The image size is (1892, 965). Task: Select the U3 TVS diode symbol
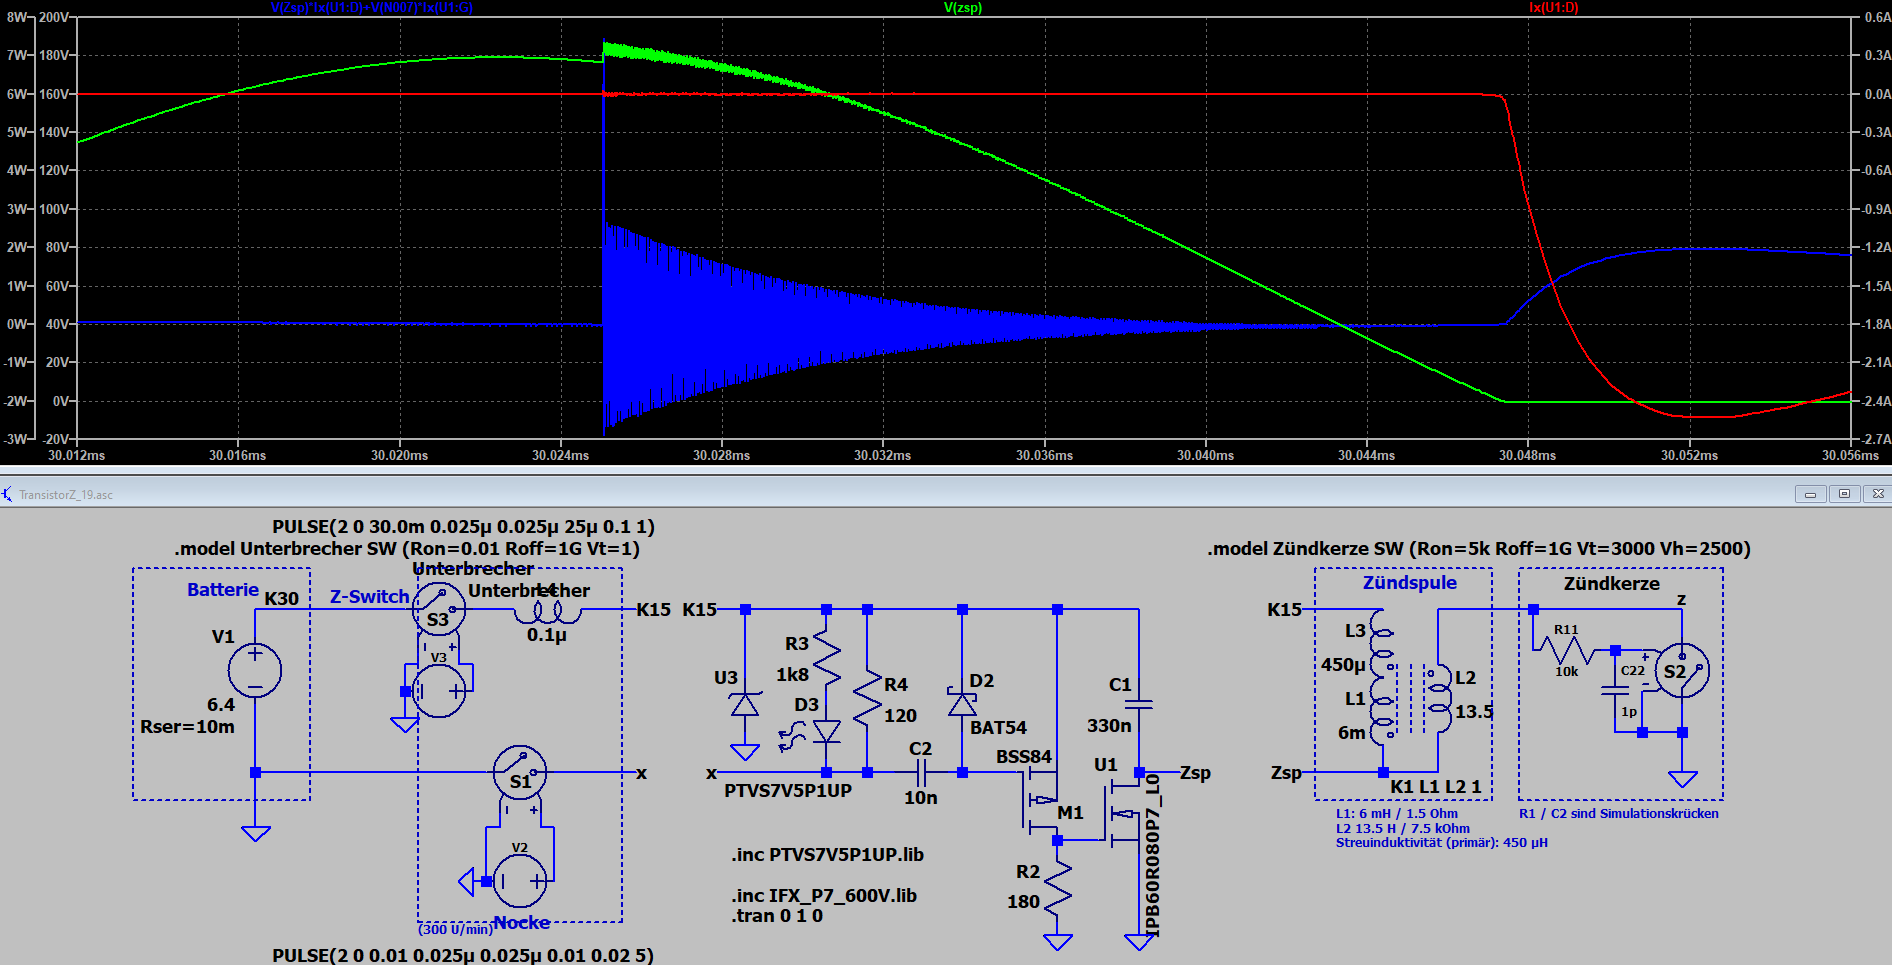tap(744, 706)
